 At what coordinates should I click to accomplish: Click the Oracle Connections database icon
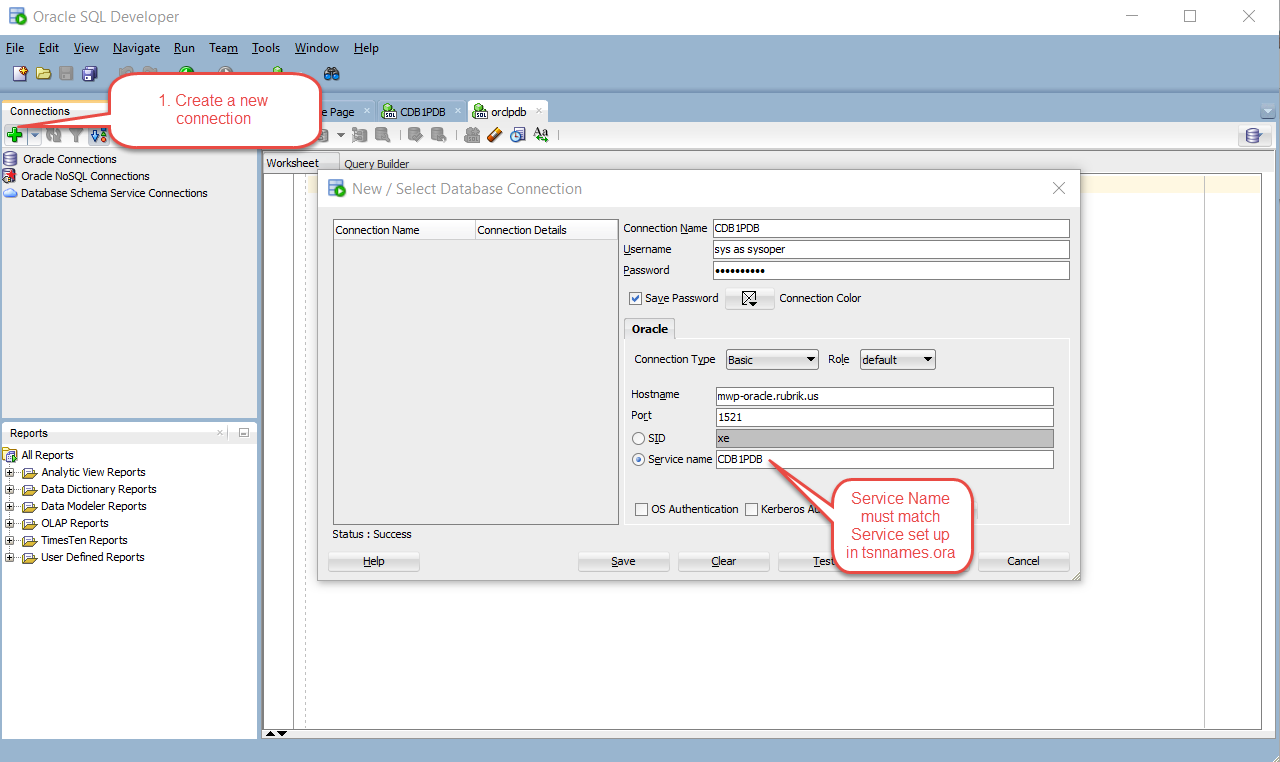point(10,159)
